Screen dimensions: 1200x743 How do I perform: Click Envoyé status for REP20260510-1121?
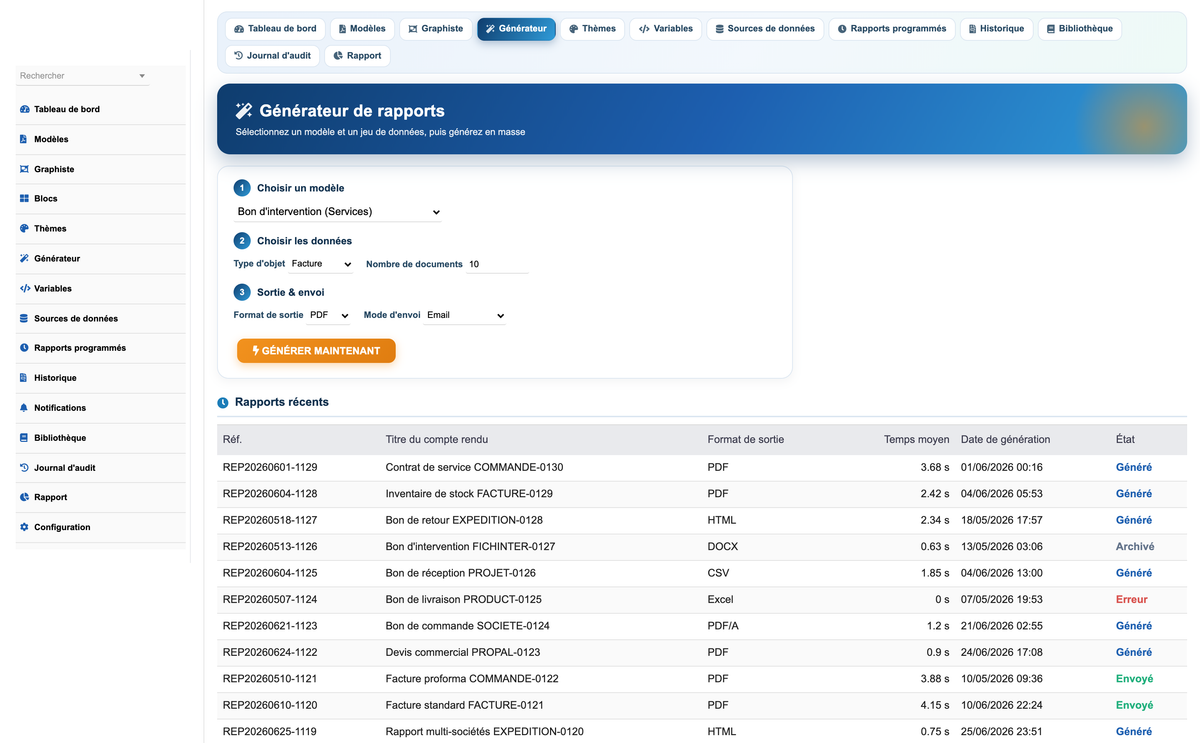click(1134, 679)
